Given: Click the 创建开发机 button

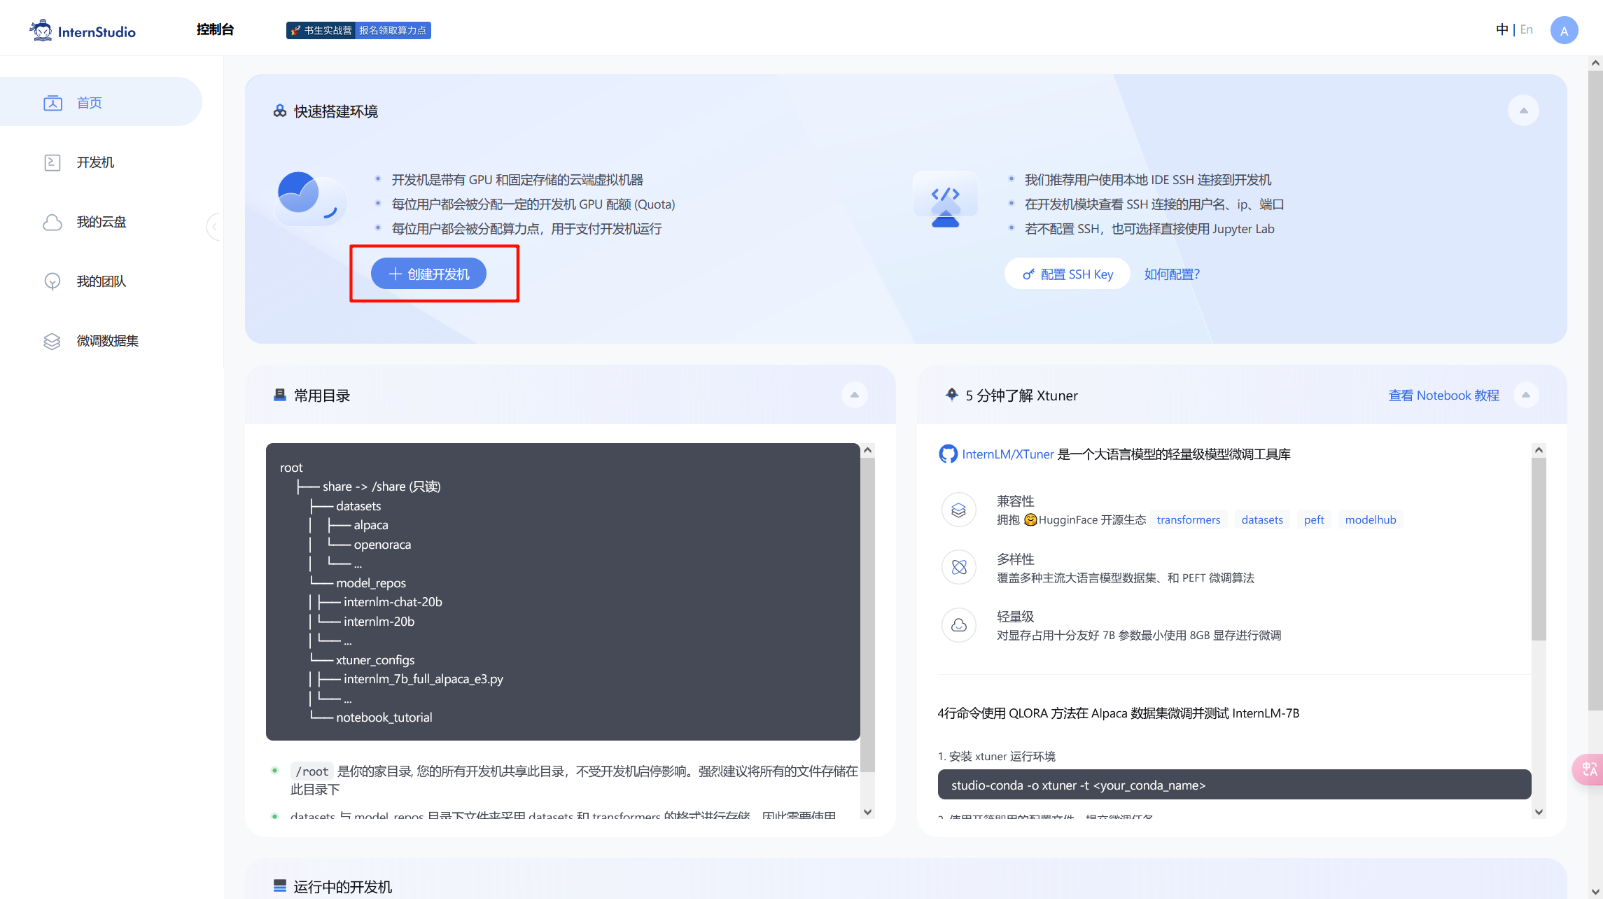Looking at the screenshot, I should pos(429,274).
